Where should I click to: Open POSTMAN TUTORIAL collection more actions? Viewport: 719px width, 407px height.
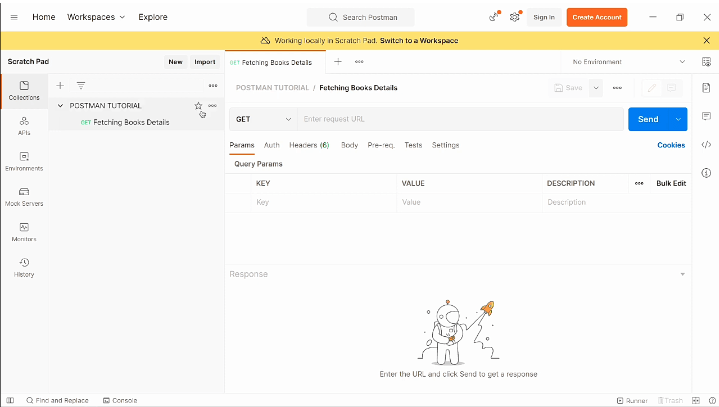212,106
